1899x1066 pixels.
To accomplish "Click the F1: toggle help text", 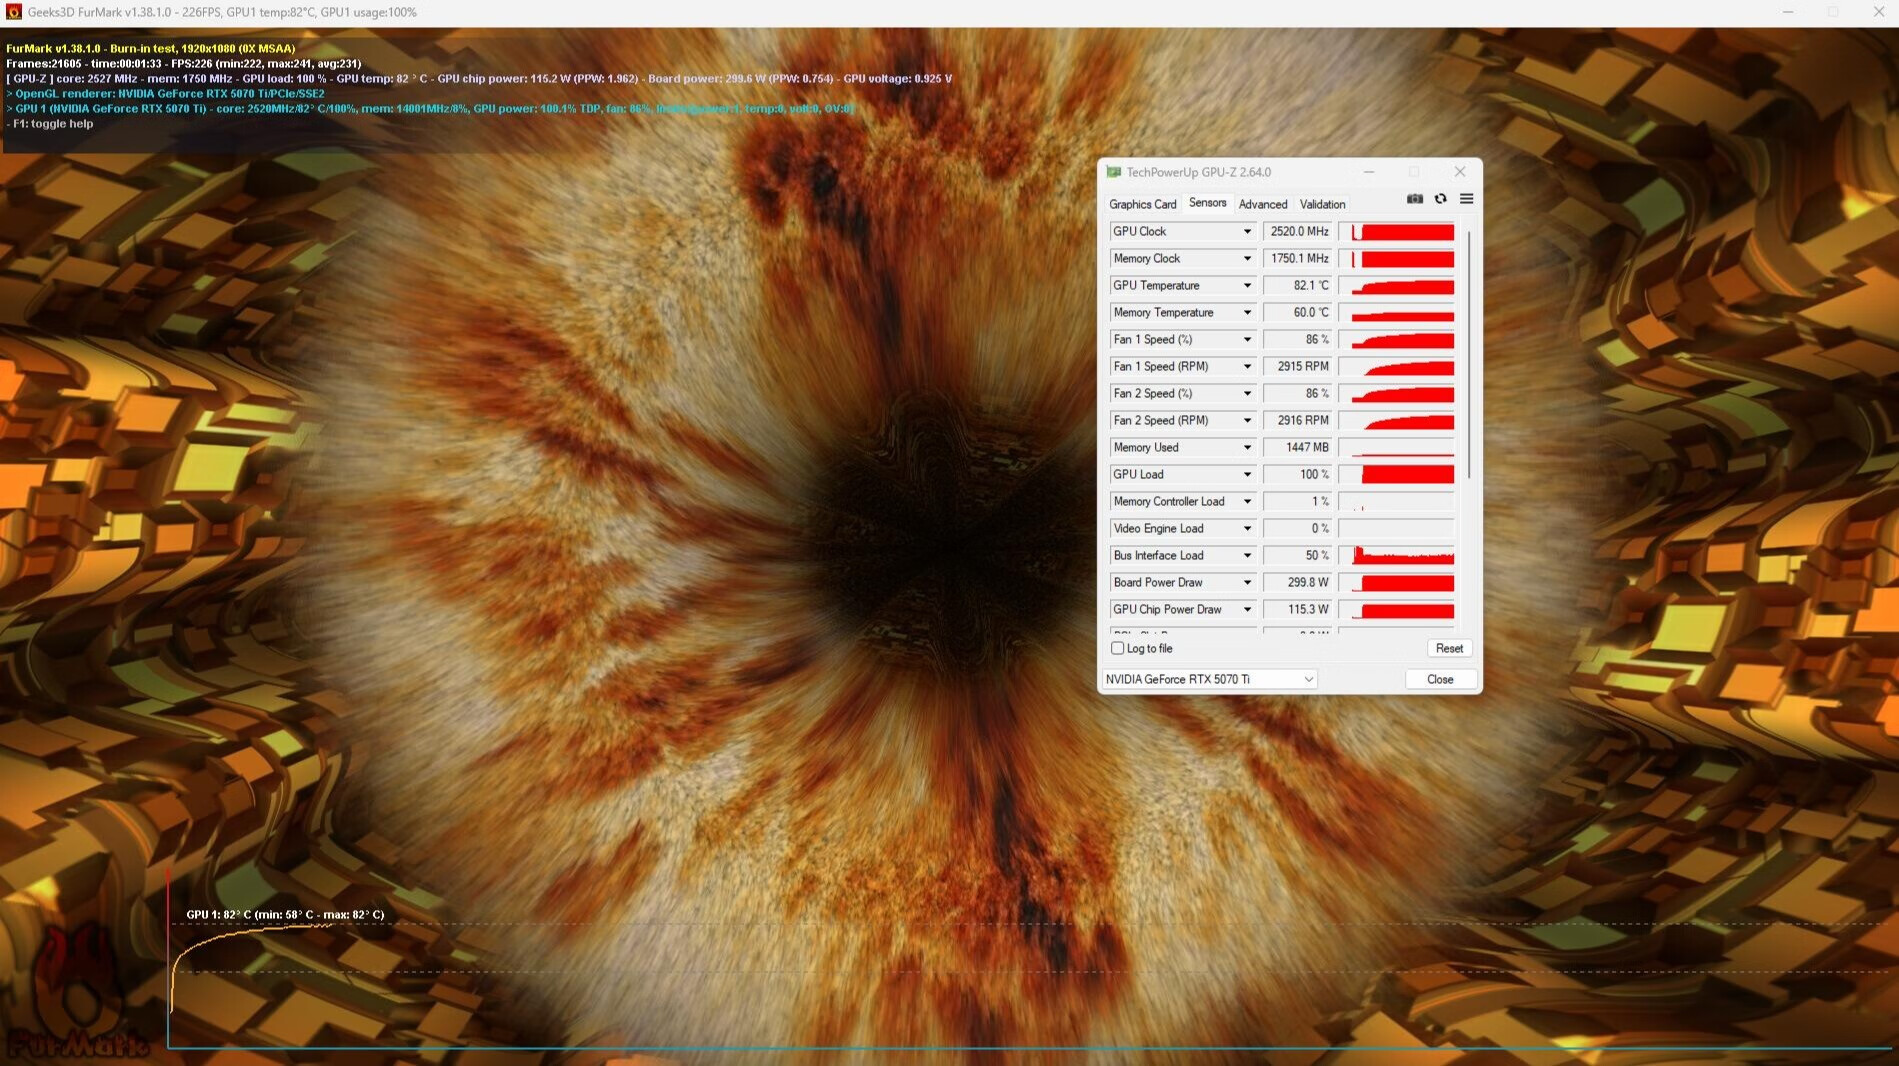I will pyautogui.click(x=50, y=124).
